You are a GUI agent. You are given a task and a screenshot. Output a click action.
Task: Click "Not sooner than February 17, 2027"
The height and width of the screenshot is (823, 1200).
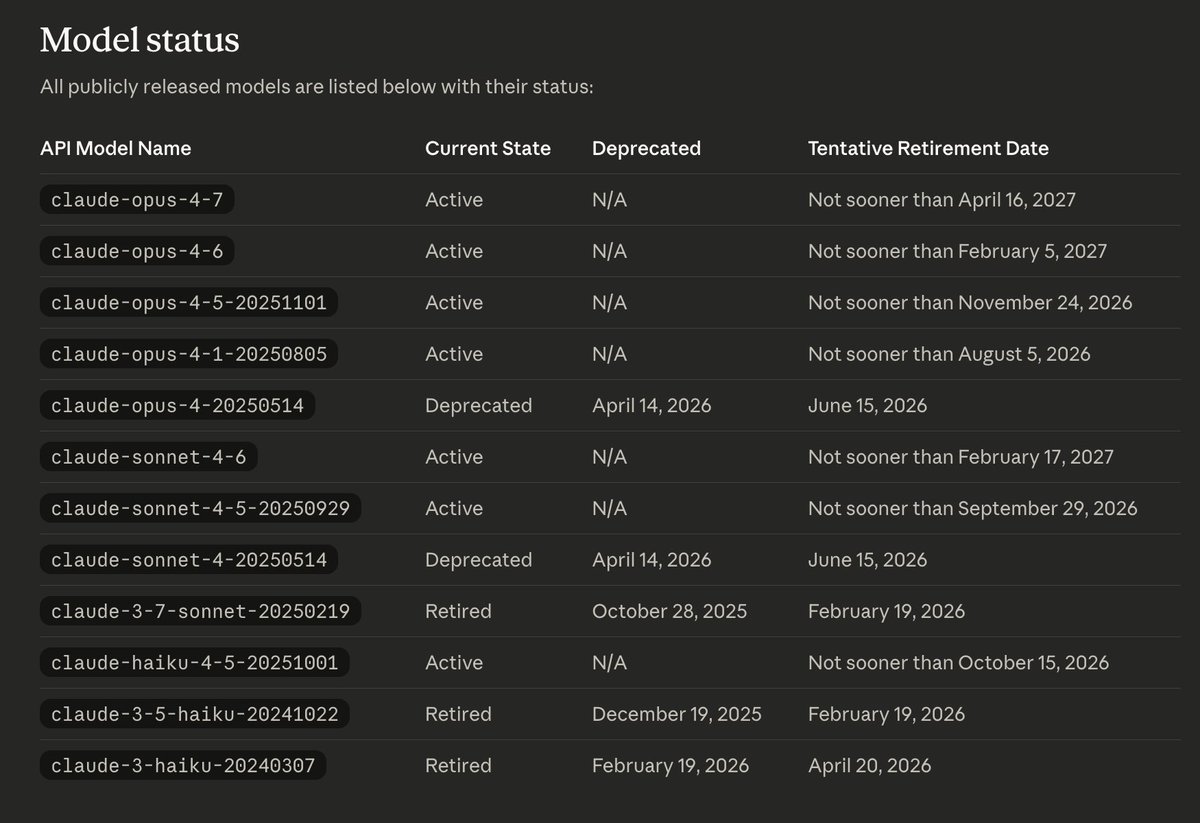(x=961, y=458)
